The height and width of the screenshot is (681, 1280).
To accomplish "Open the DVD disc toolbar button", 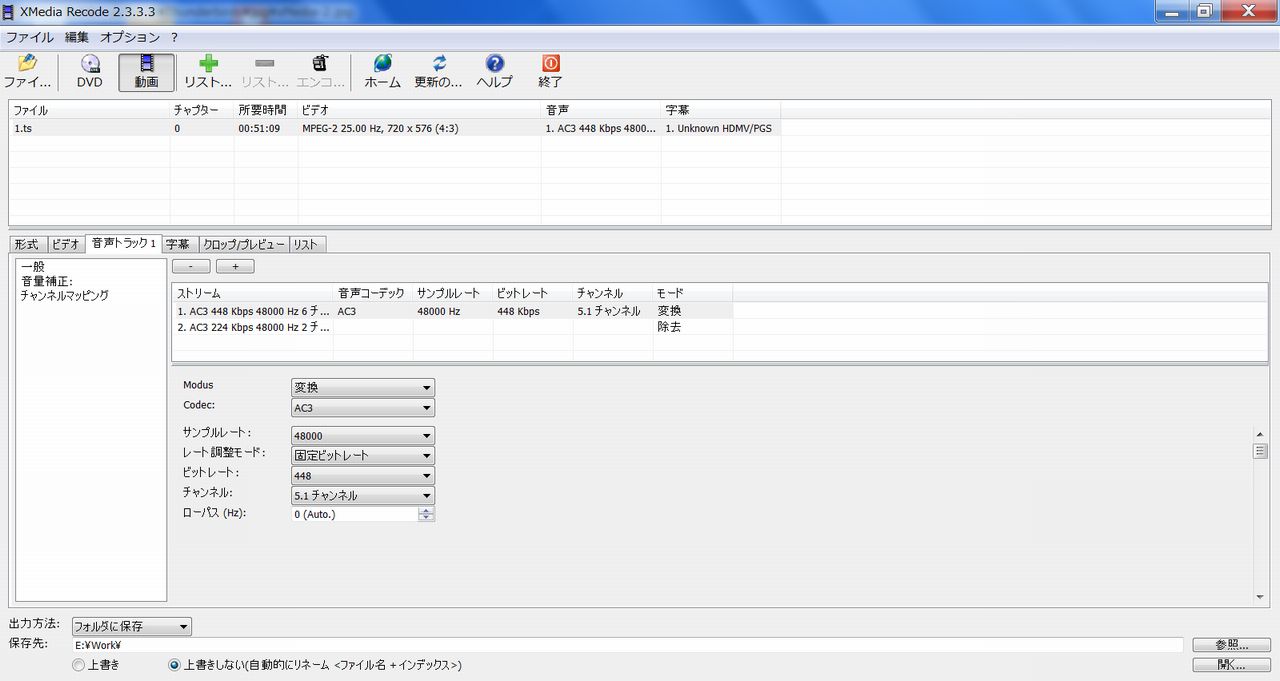I will pyautogui.click(x=90, y=71).
